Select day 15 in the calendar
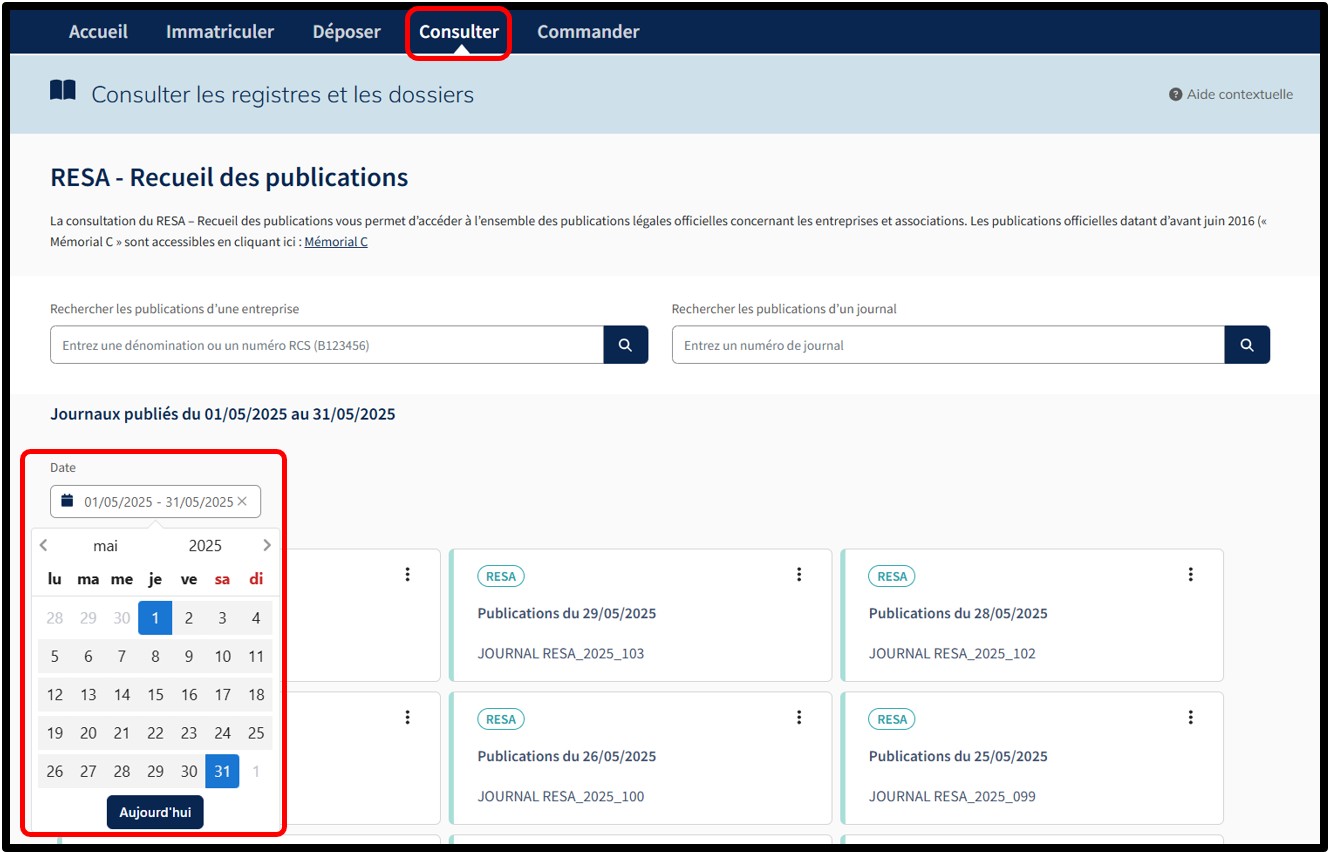 click(x=155, y=694)
